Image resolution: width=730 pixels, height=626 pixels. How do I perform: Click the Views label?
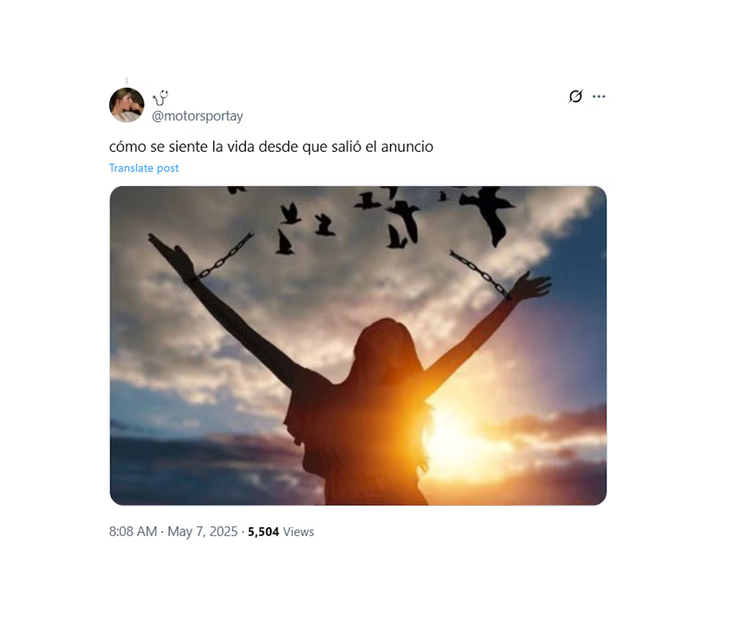298,532
